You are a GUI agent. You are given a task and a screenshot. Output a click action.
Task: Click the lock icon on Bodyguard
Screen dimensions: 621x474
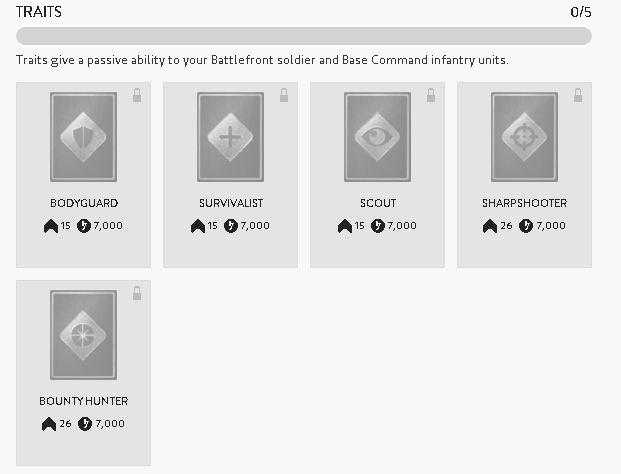point(137,96)
